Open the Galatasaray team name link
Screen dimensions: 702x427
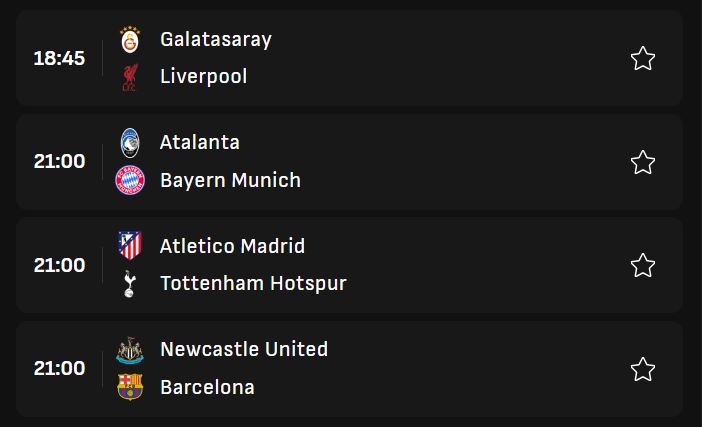click(x=216, y=39)
